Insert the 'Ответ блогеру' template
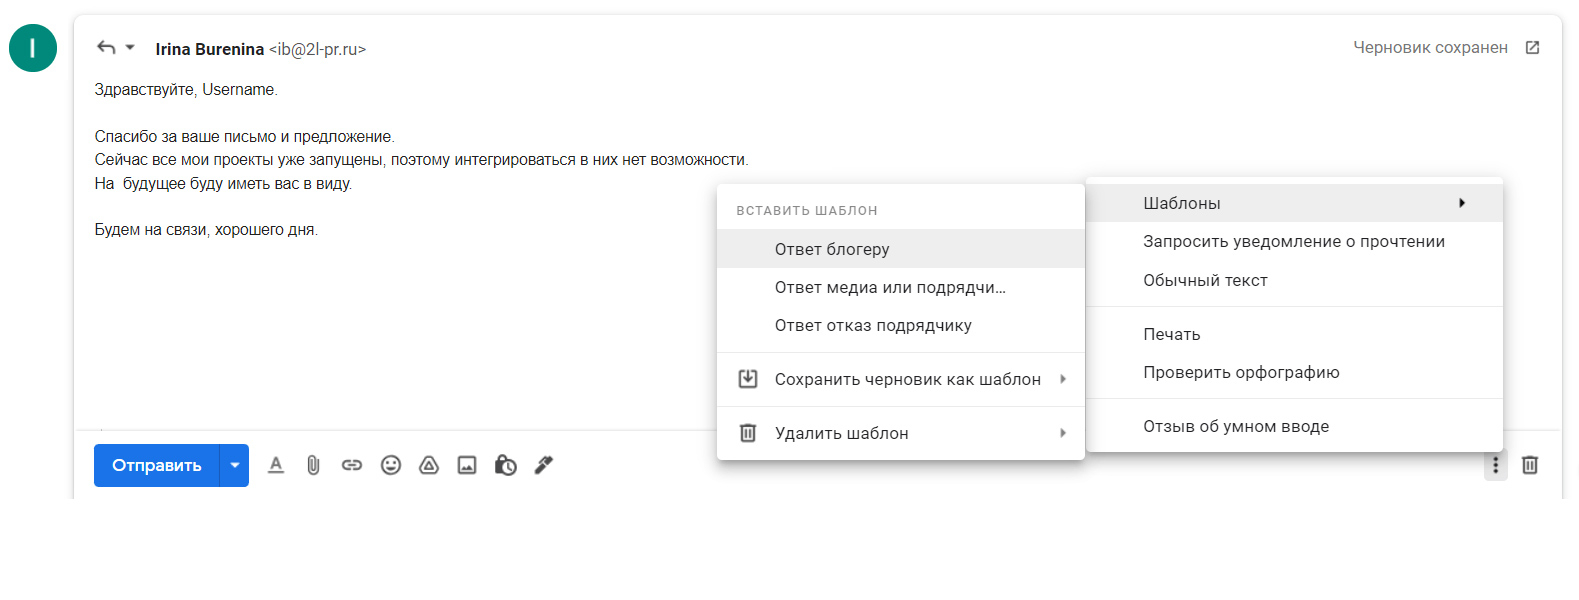Screen dimensions: 1579x600 832,249
